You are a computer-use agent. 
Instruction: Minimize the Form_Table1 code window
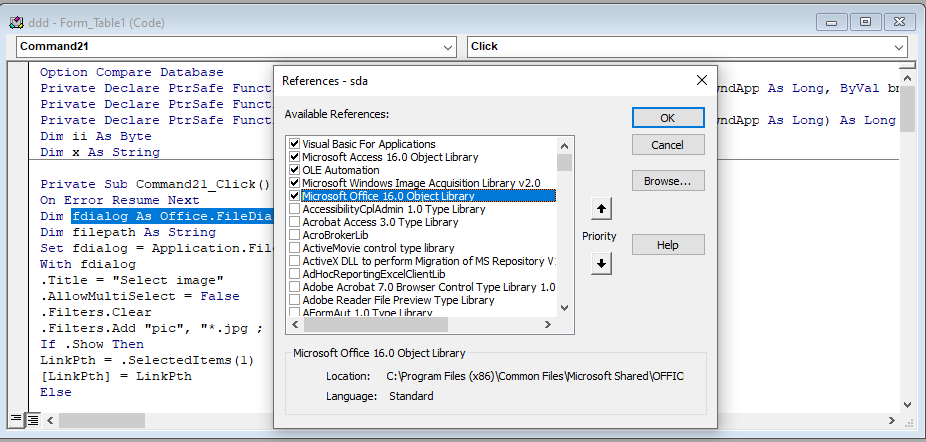[832, 22]
